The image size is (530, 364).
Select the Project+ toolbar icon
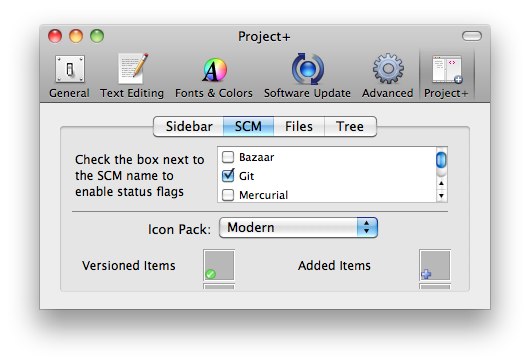click(447, 76)
